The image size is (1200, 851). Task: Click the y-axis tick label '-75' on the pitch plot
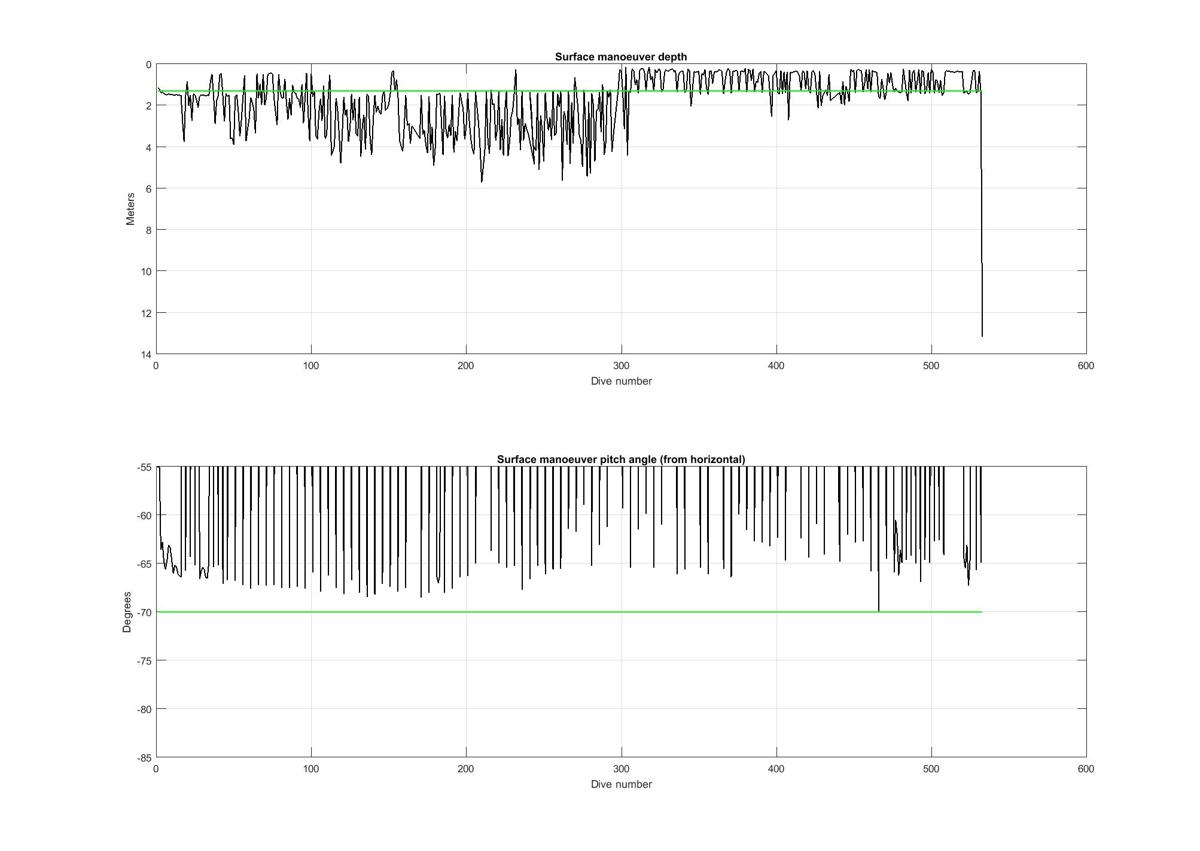(143, 661)
